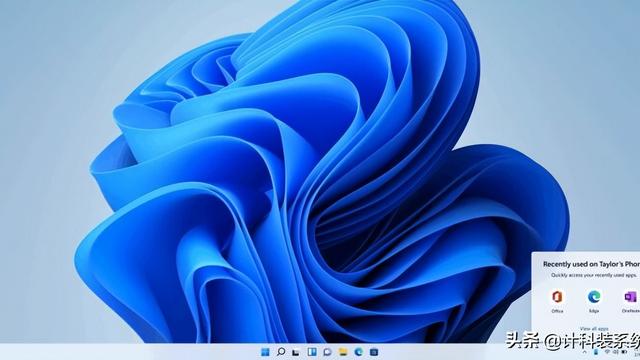Open network Wi-Fi icon in system tray
The width and height of the screenshot is (640, 360).
607,352
